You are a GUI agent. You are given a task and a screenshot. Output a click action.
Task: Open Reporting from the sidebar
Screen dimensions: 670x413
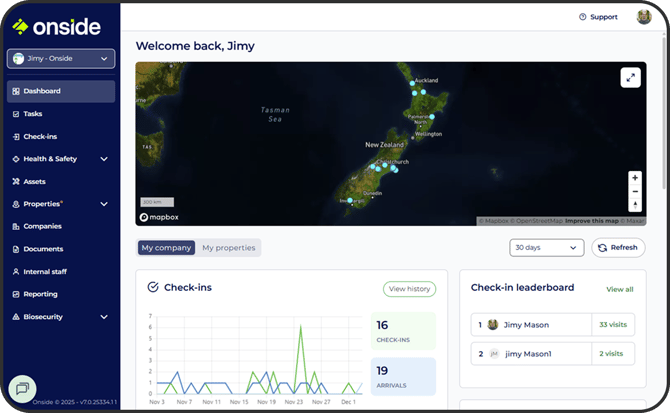tap(40, 294)
